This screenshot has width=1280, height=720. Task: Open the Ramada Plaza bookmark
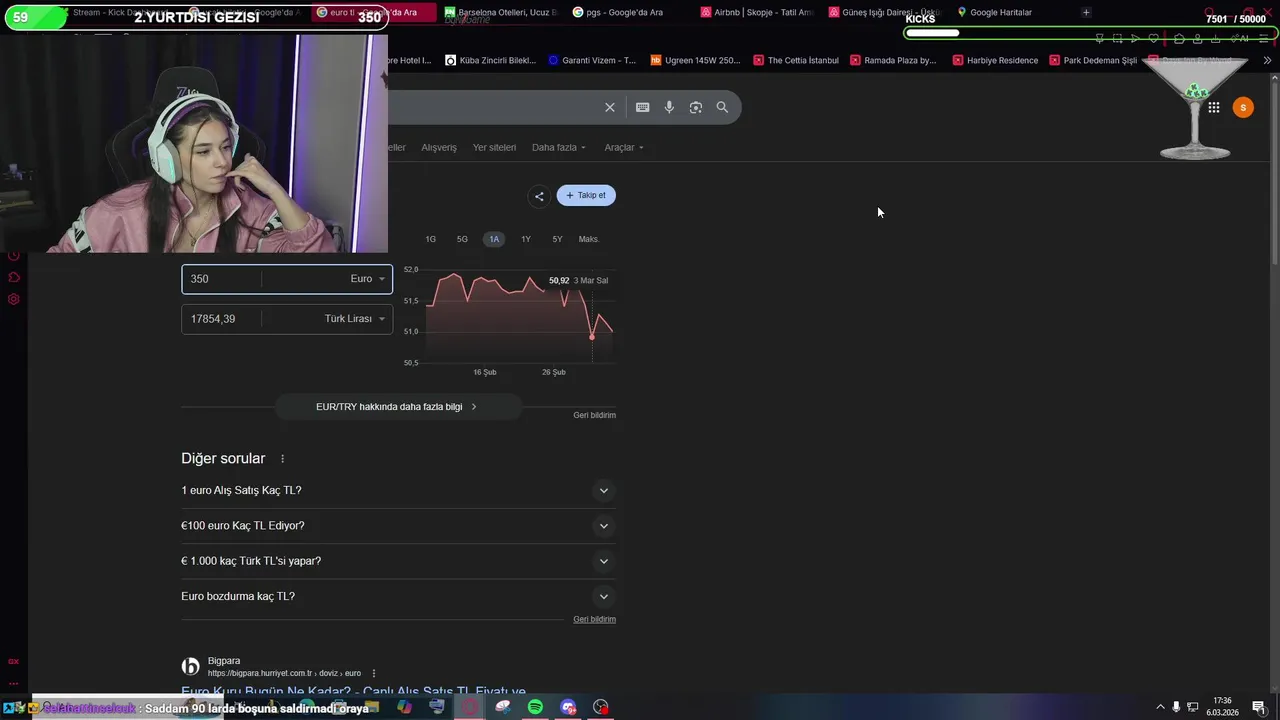click(893, 60)
